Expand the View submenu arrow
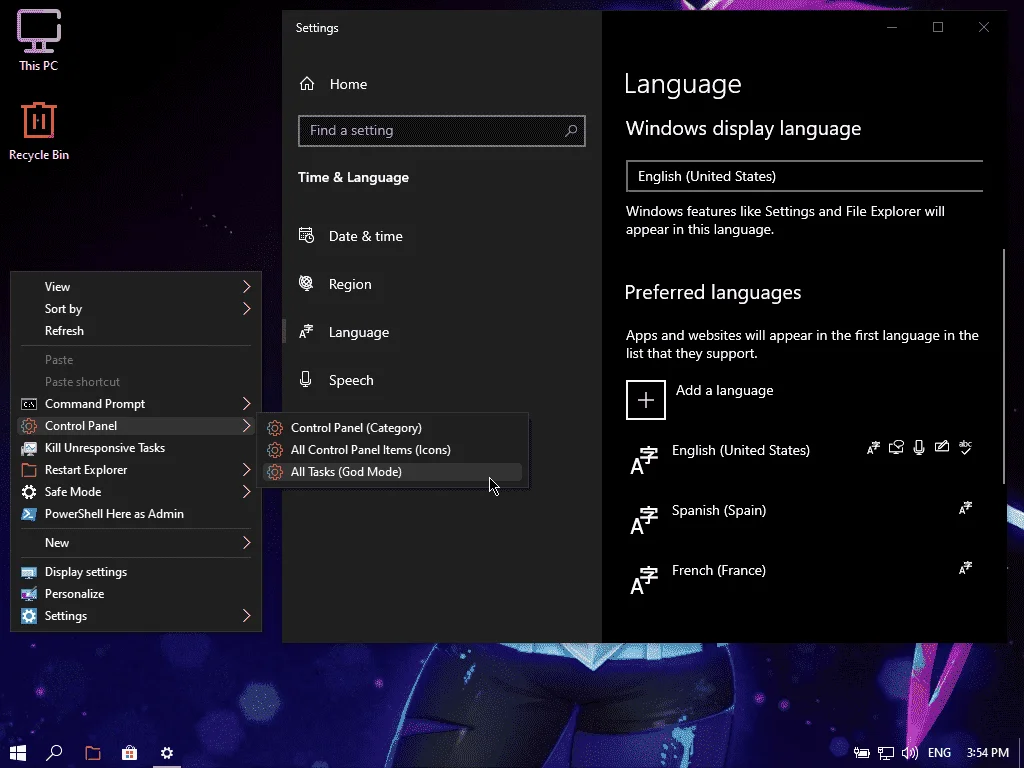Image resolution: width=1024 pixels, height=768 pixels. pos(246,287)
